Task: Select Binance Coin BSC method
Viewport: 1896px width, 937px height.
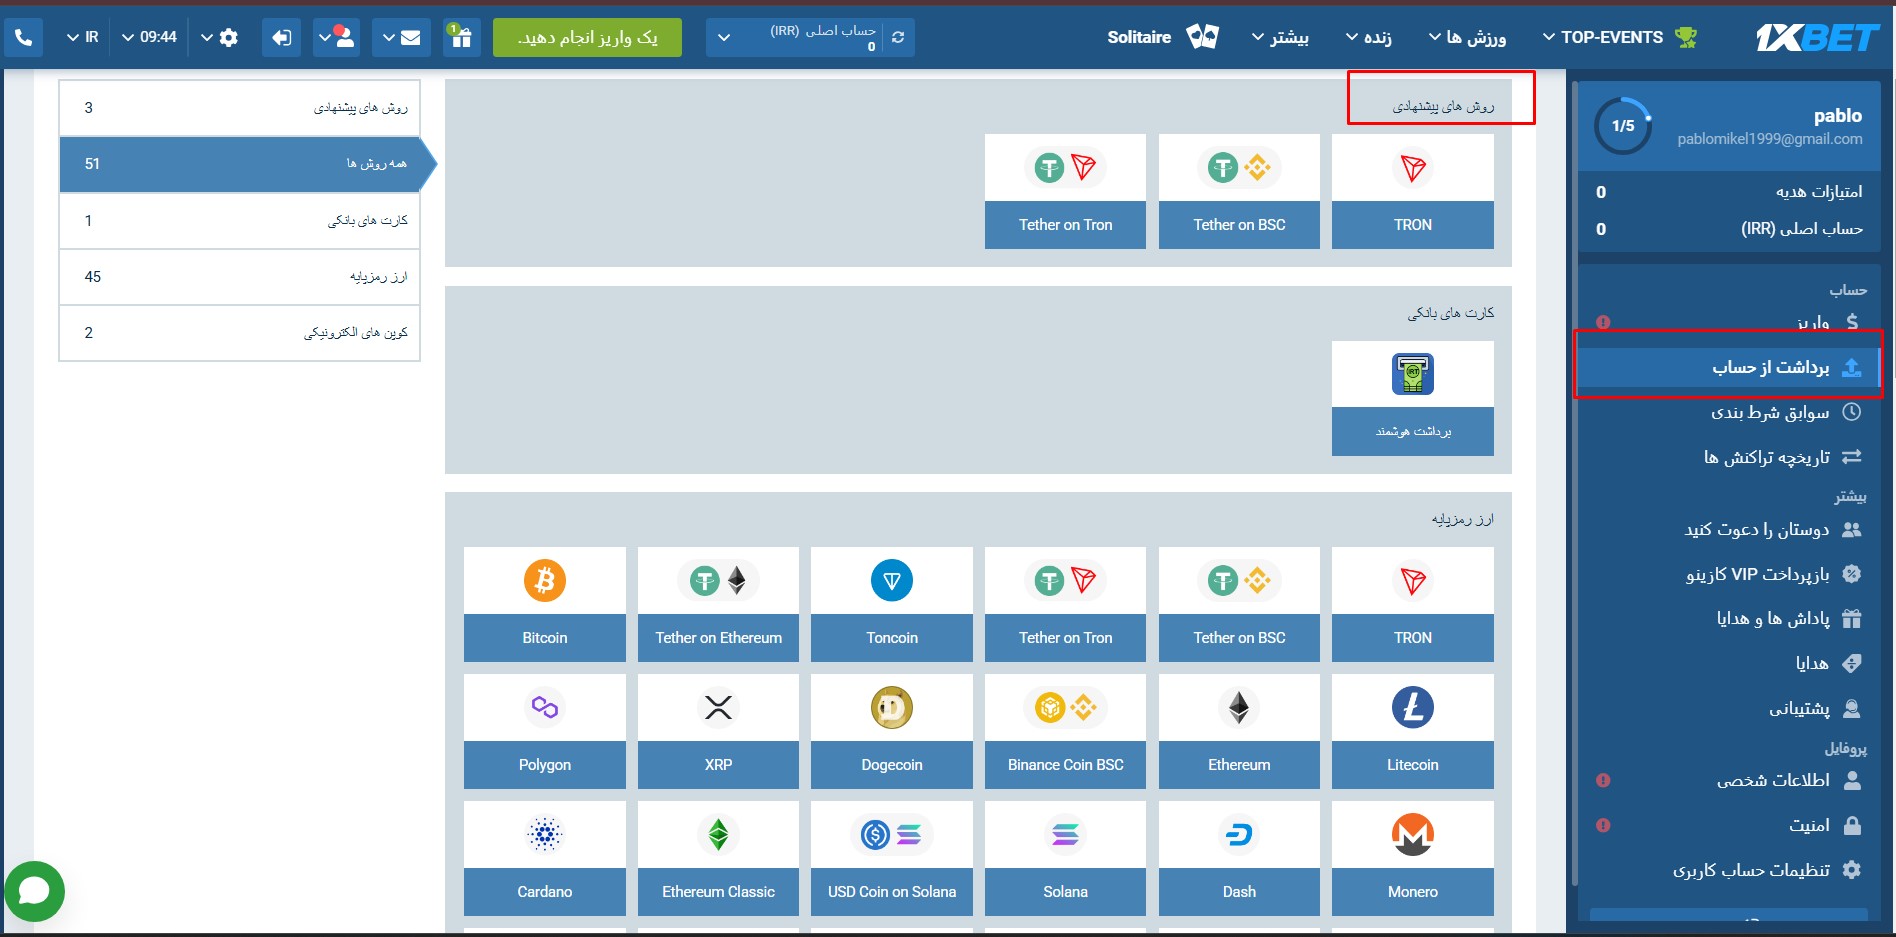Action: [1065, 731]
